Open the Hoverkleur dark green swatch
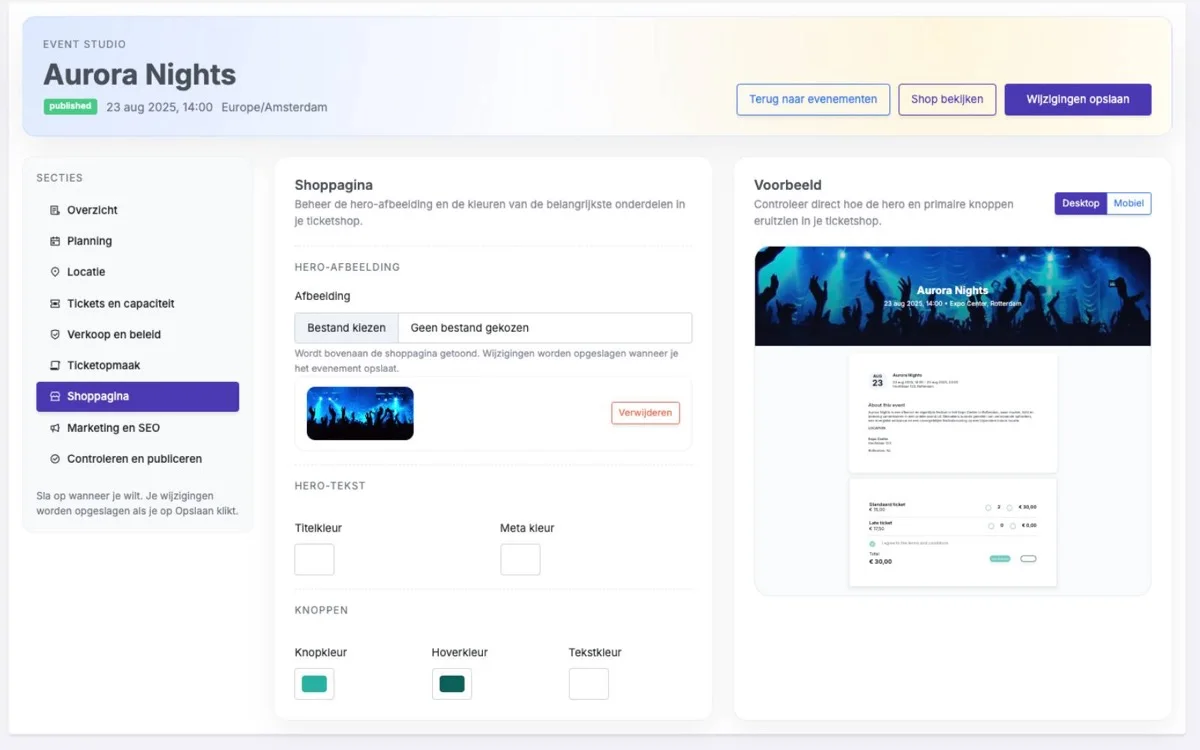Screen dimensions: 1200x750 coord(451,684)
